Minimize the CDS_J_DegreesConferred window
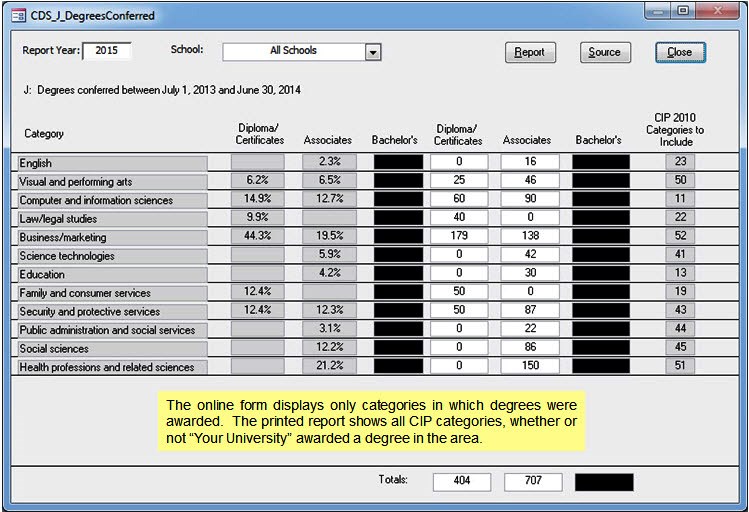 click(659, 11)
